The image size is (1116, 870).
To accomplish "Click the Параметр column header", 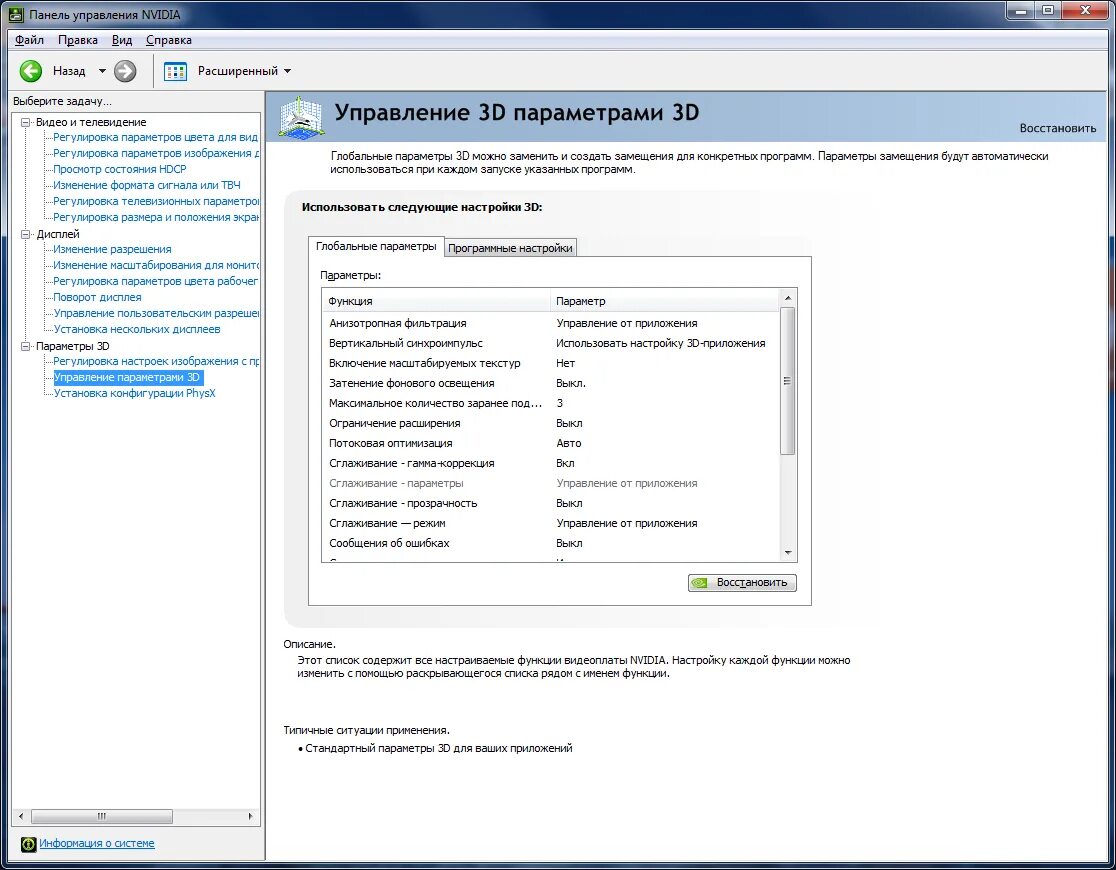I will [665, 301].
